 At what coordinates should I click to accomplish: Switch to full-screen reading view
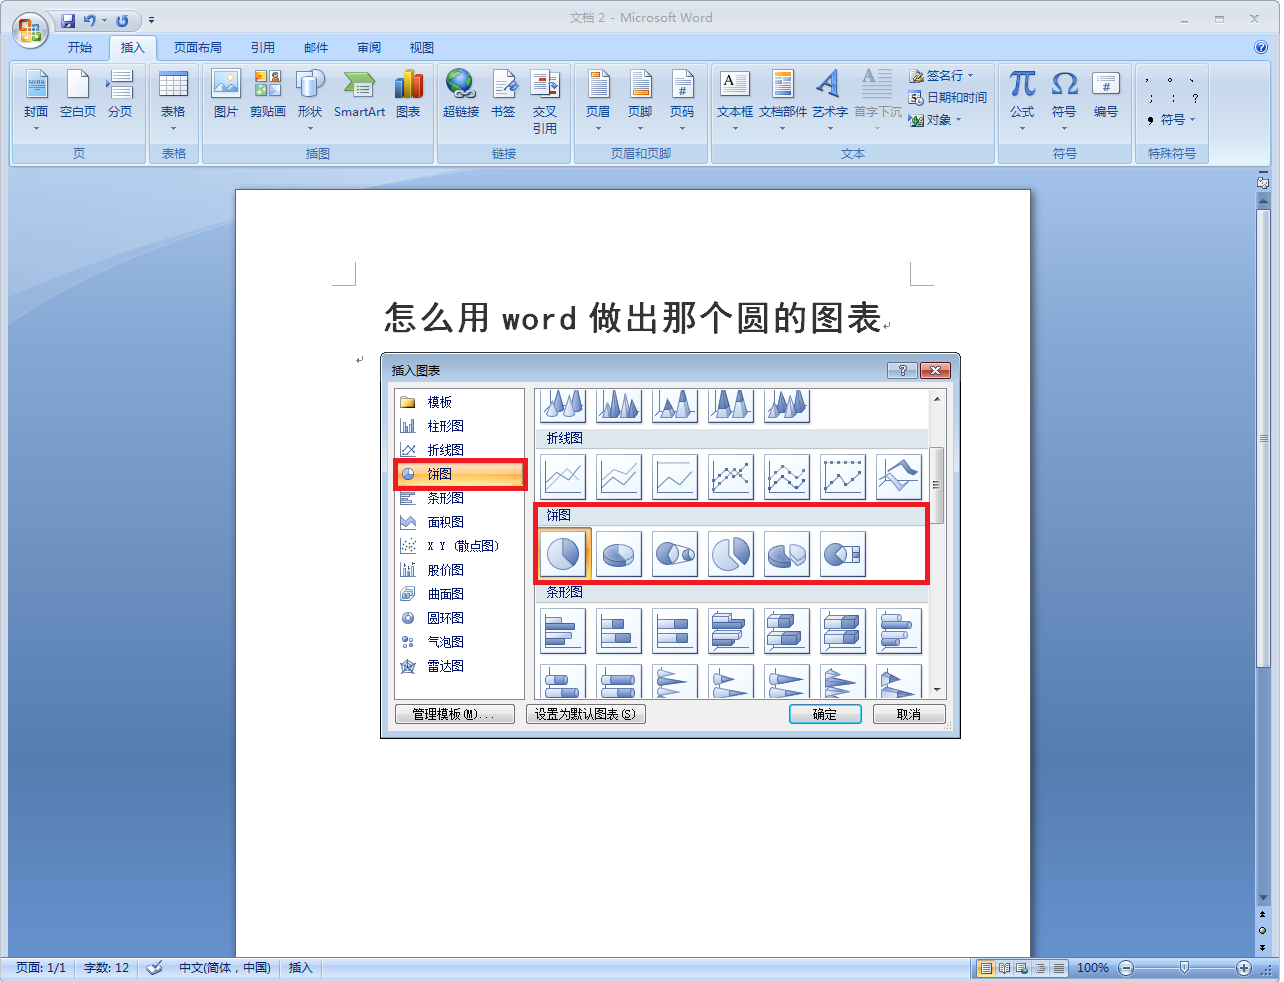coord(1005,968)
